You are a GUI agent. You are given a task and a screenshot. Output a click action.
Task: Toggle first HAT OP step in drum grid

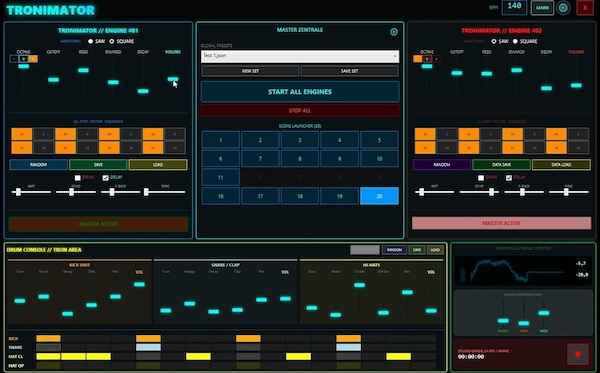(x=49, y=366)
